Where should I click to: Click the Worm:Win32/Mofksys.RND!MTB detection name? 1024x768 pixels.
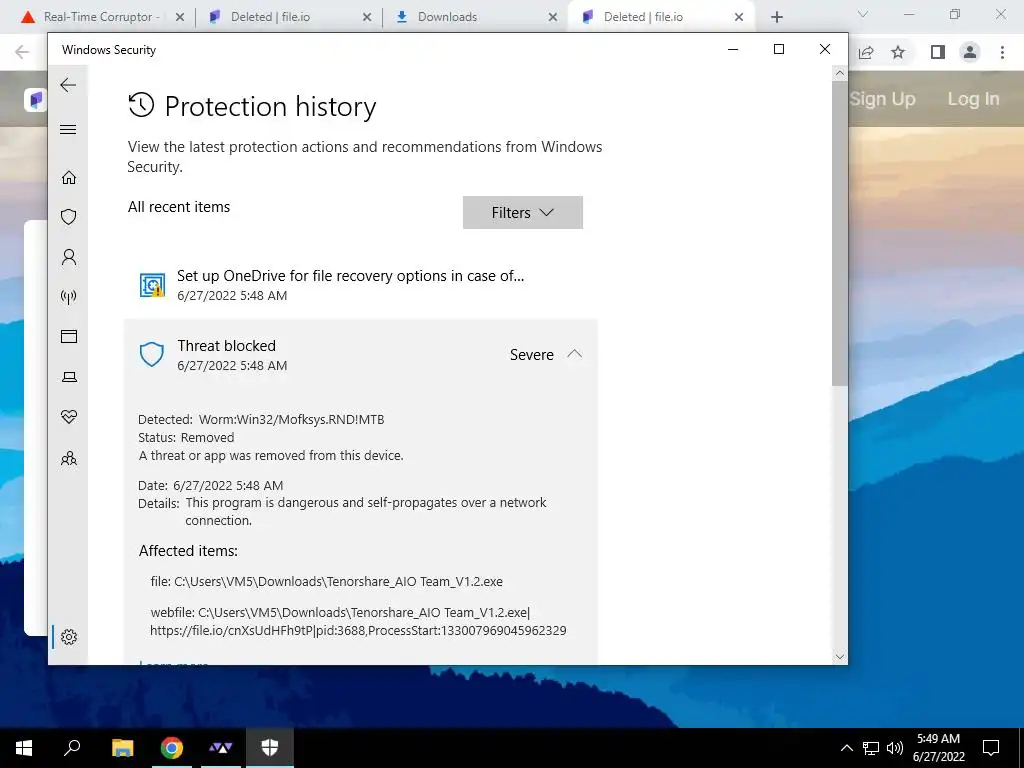(x=291, y=419)
